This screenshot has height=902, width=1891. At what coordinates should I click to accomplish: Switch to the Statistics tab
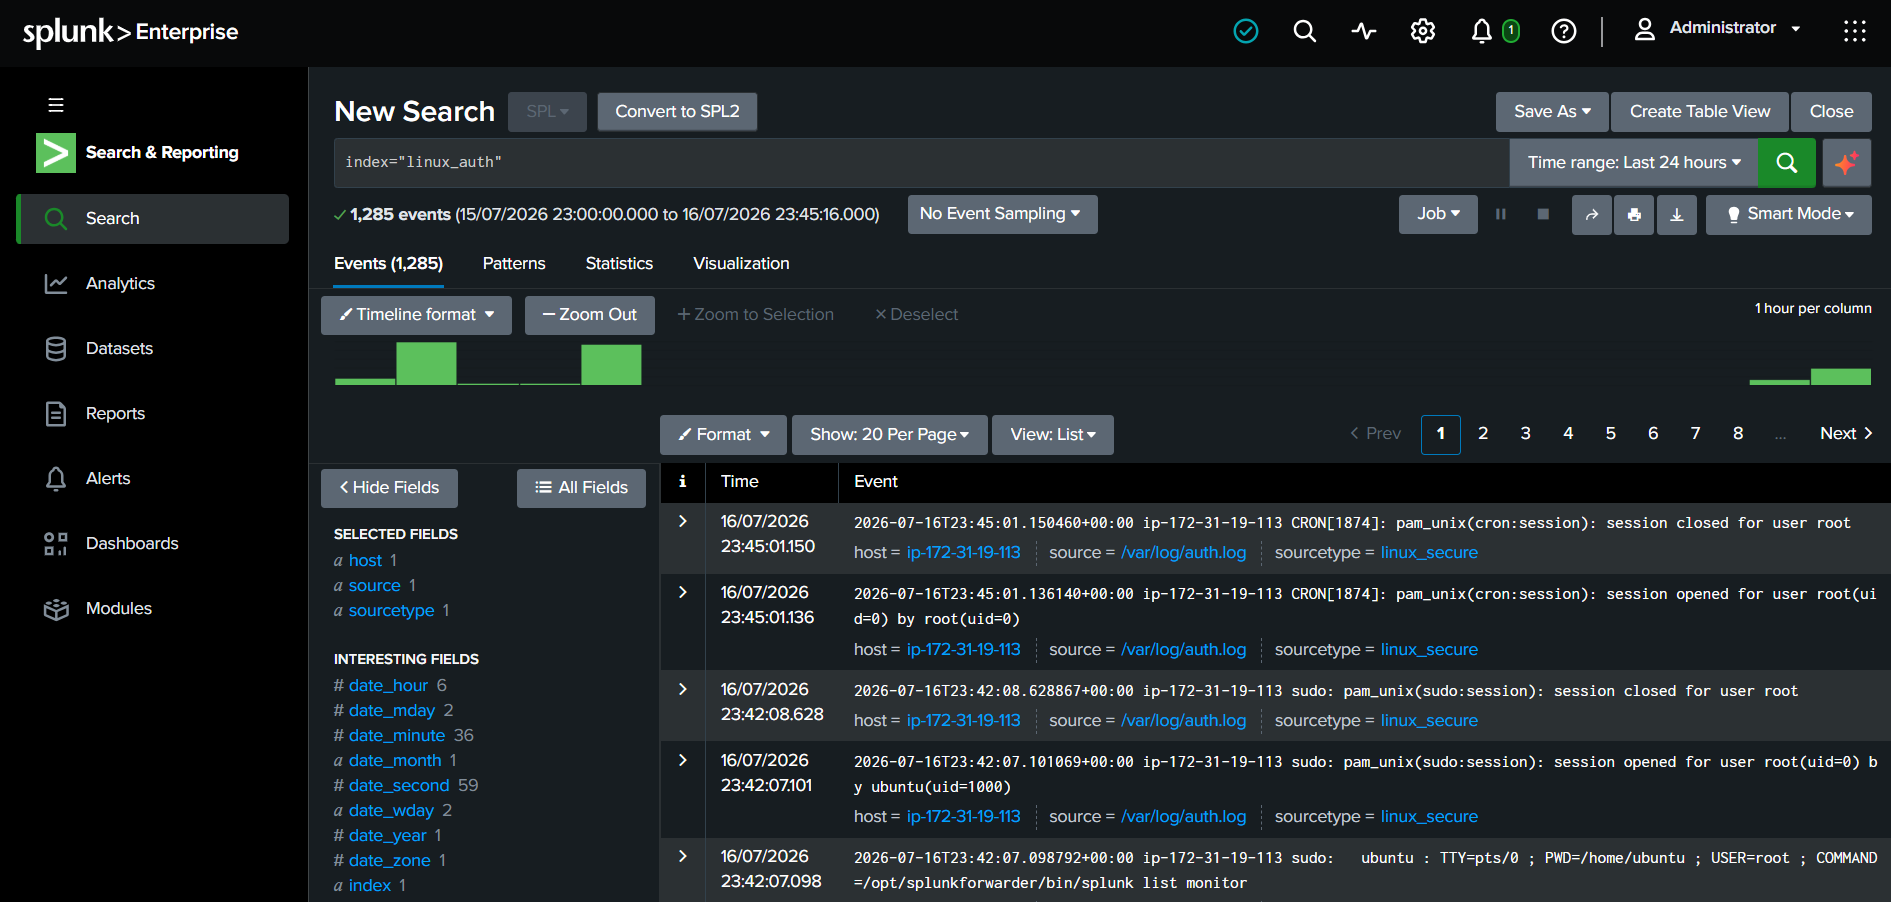point(619,264)
